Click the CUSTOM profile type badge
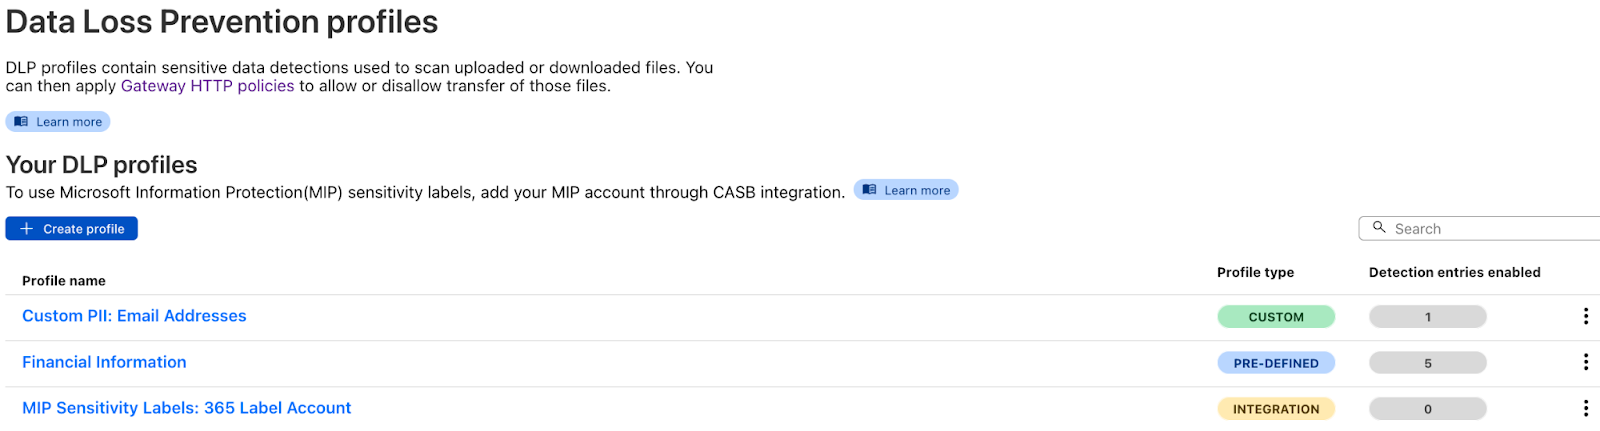This screenshot has height=431, width=1600. (1276, 317)
